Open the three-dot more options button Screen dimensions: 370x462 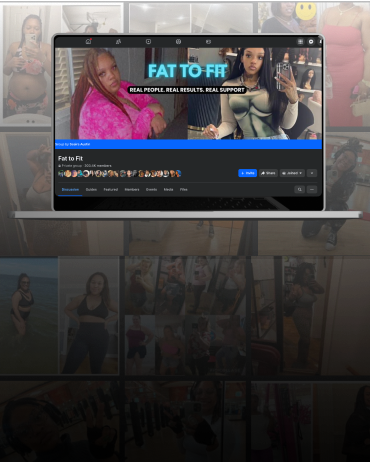coord(312,189)
